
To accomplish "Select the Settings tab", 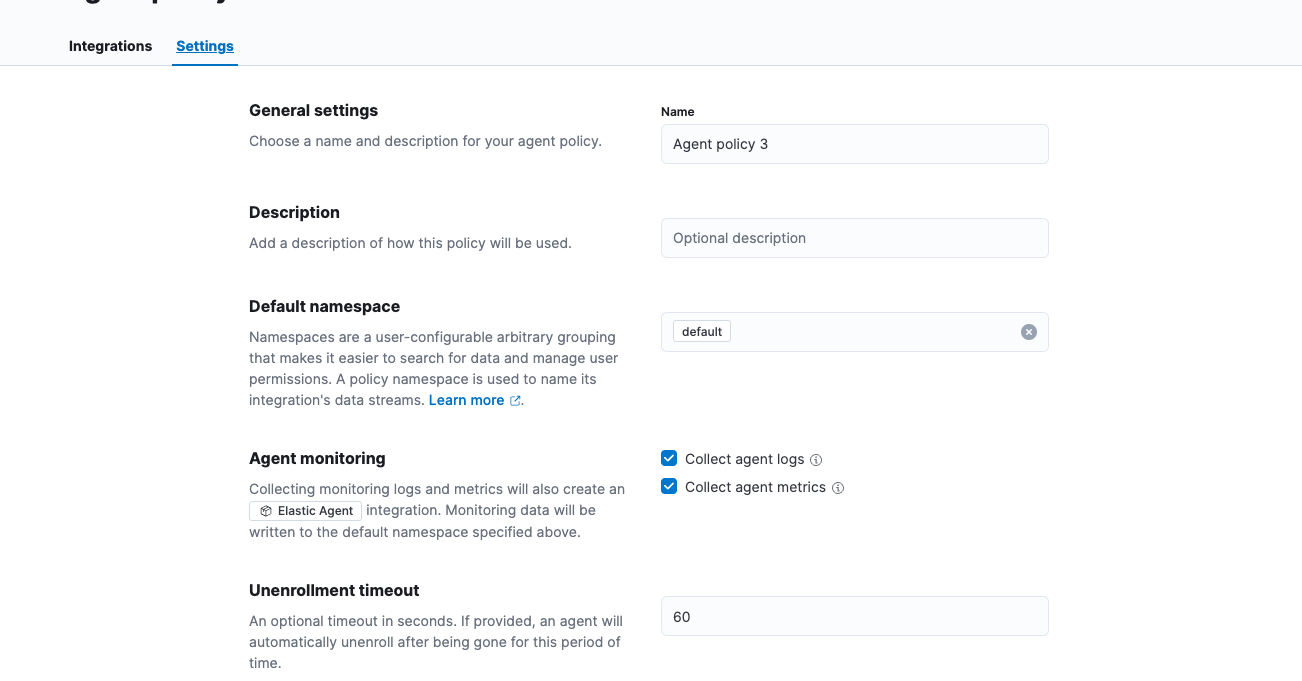I will [204, 46].
